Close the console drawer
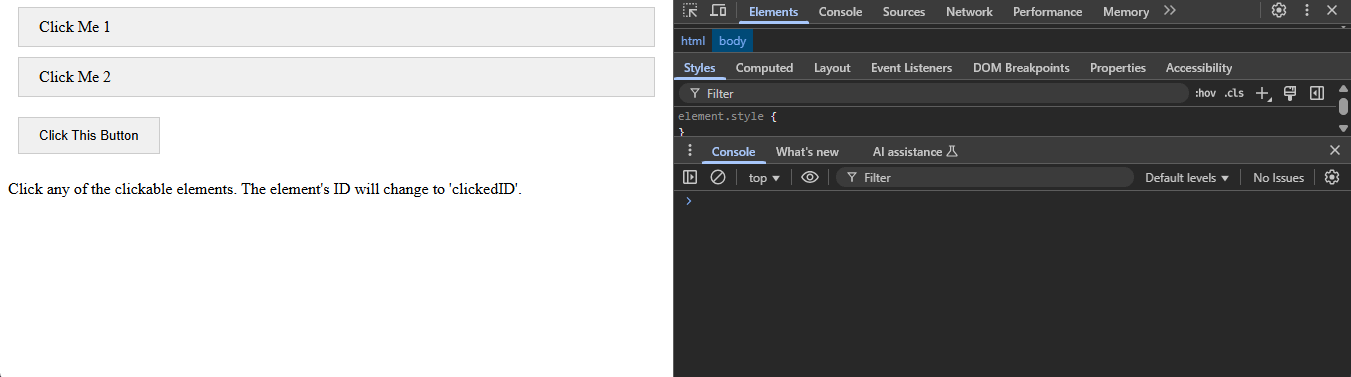 click(x=1334, y=150)
